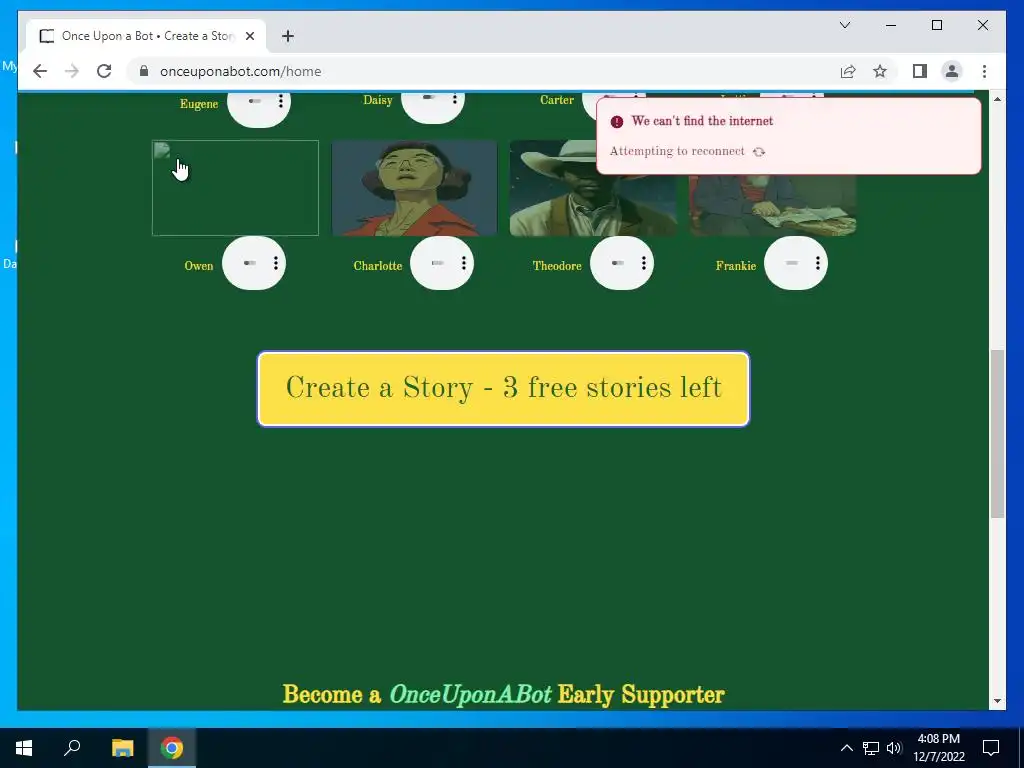Open the three-dot menu next to Eugene

coord(281,101)
